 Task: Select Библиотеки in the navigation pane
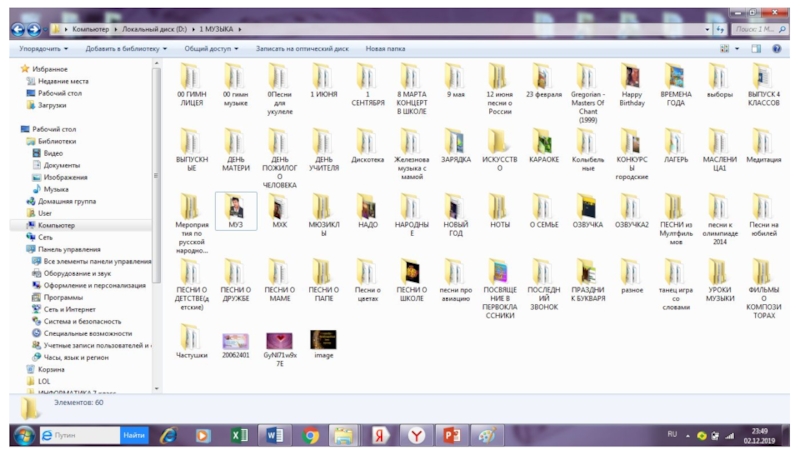52,141
